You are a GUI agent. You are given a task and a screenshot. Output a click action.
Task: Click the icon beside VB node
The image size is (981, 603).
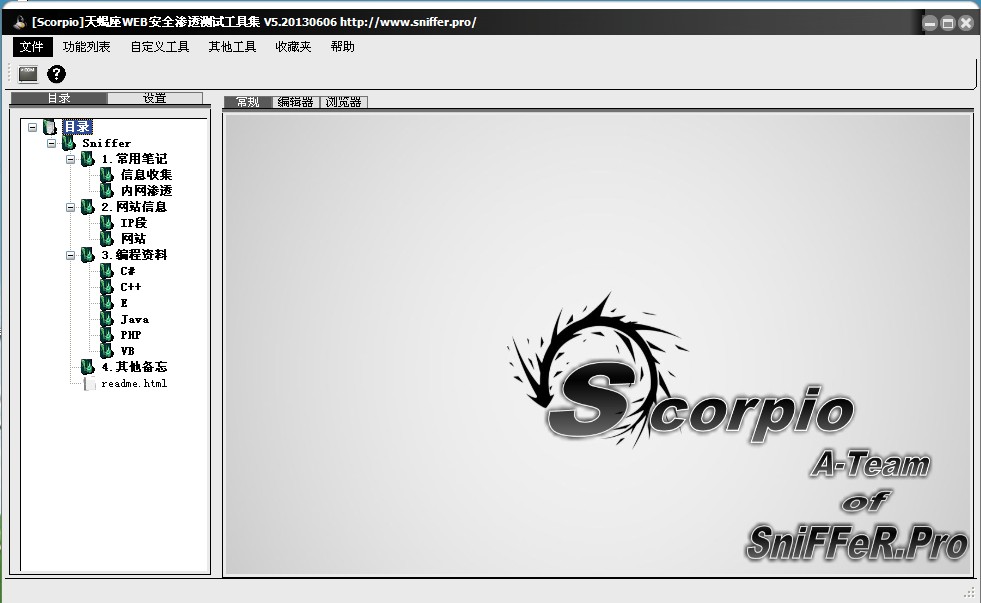[106, 351]
